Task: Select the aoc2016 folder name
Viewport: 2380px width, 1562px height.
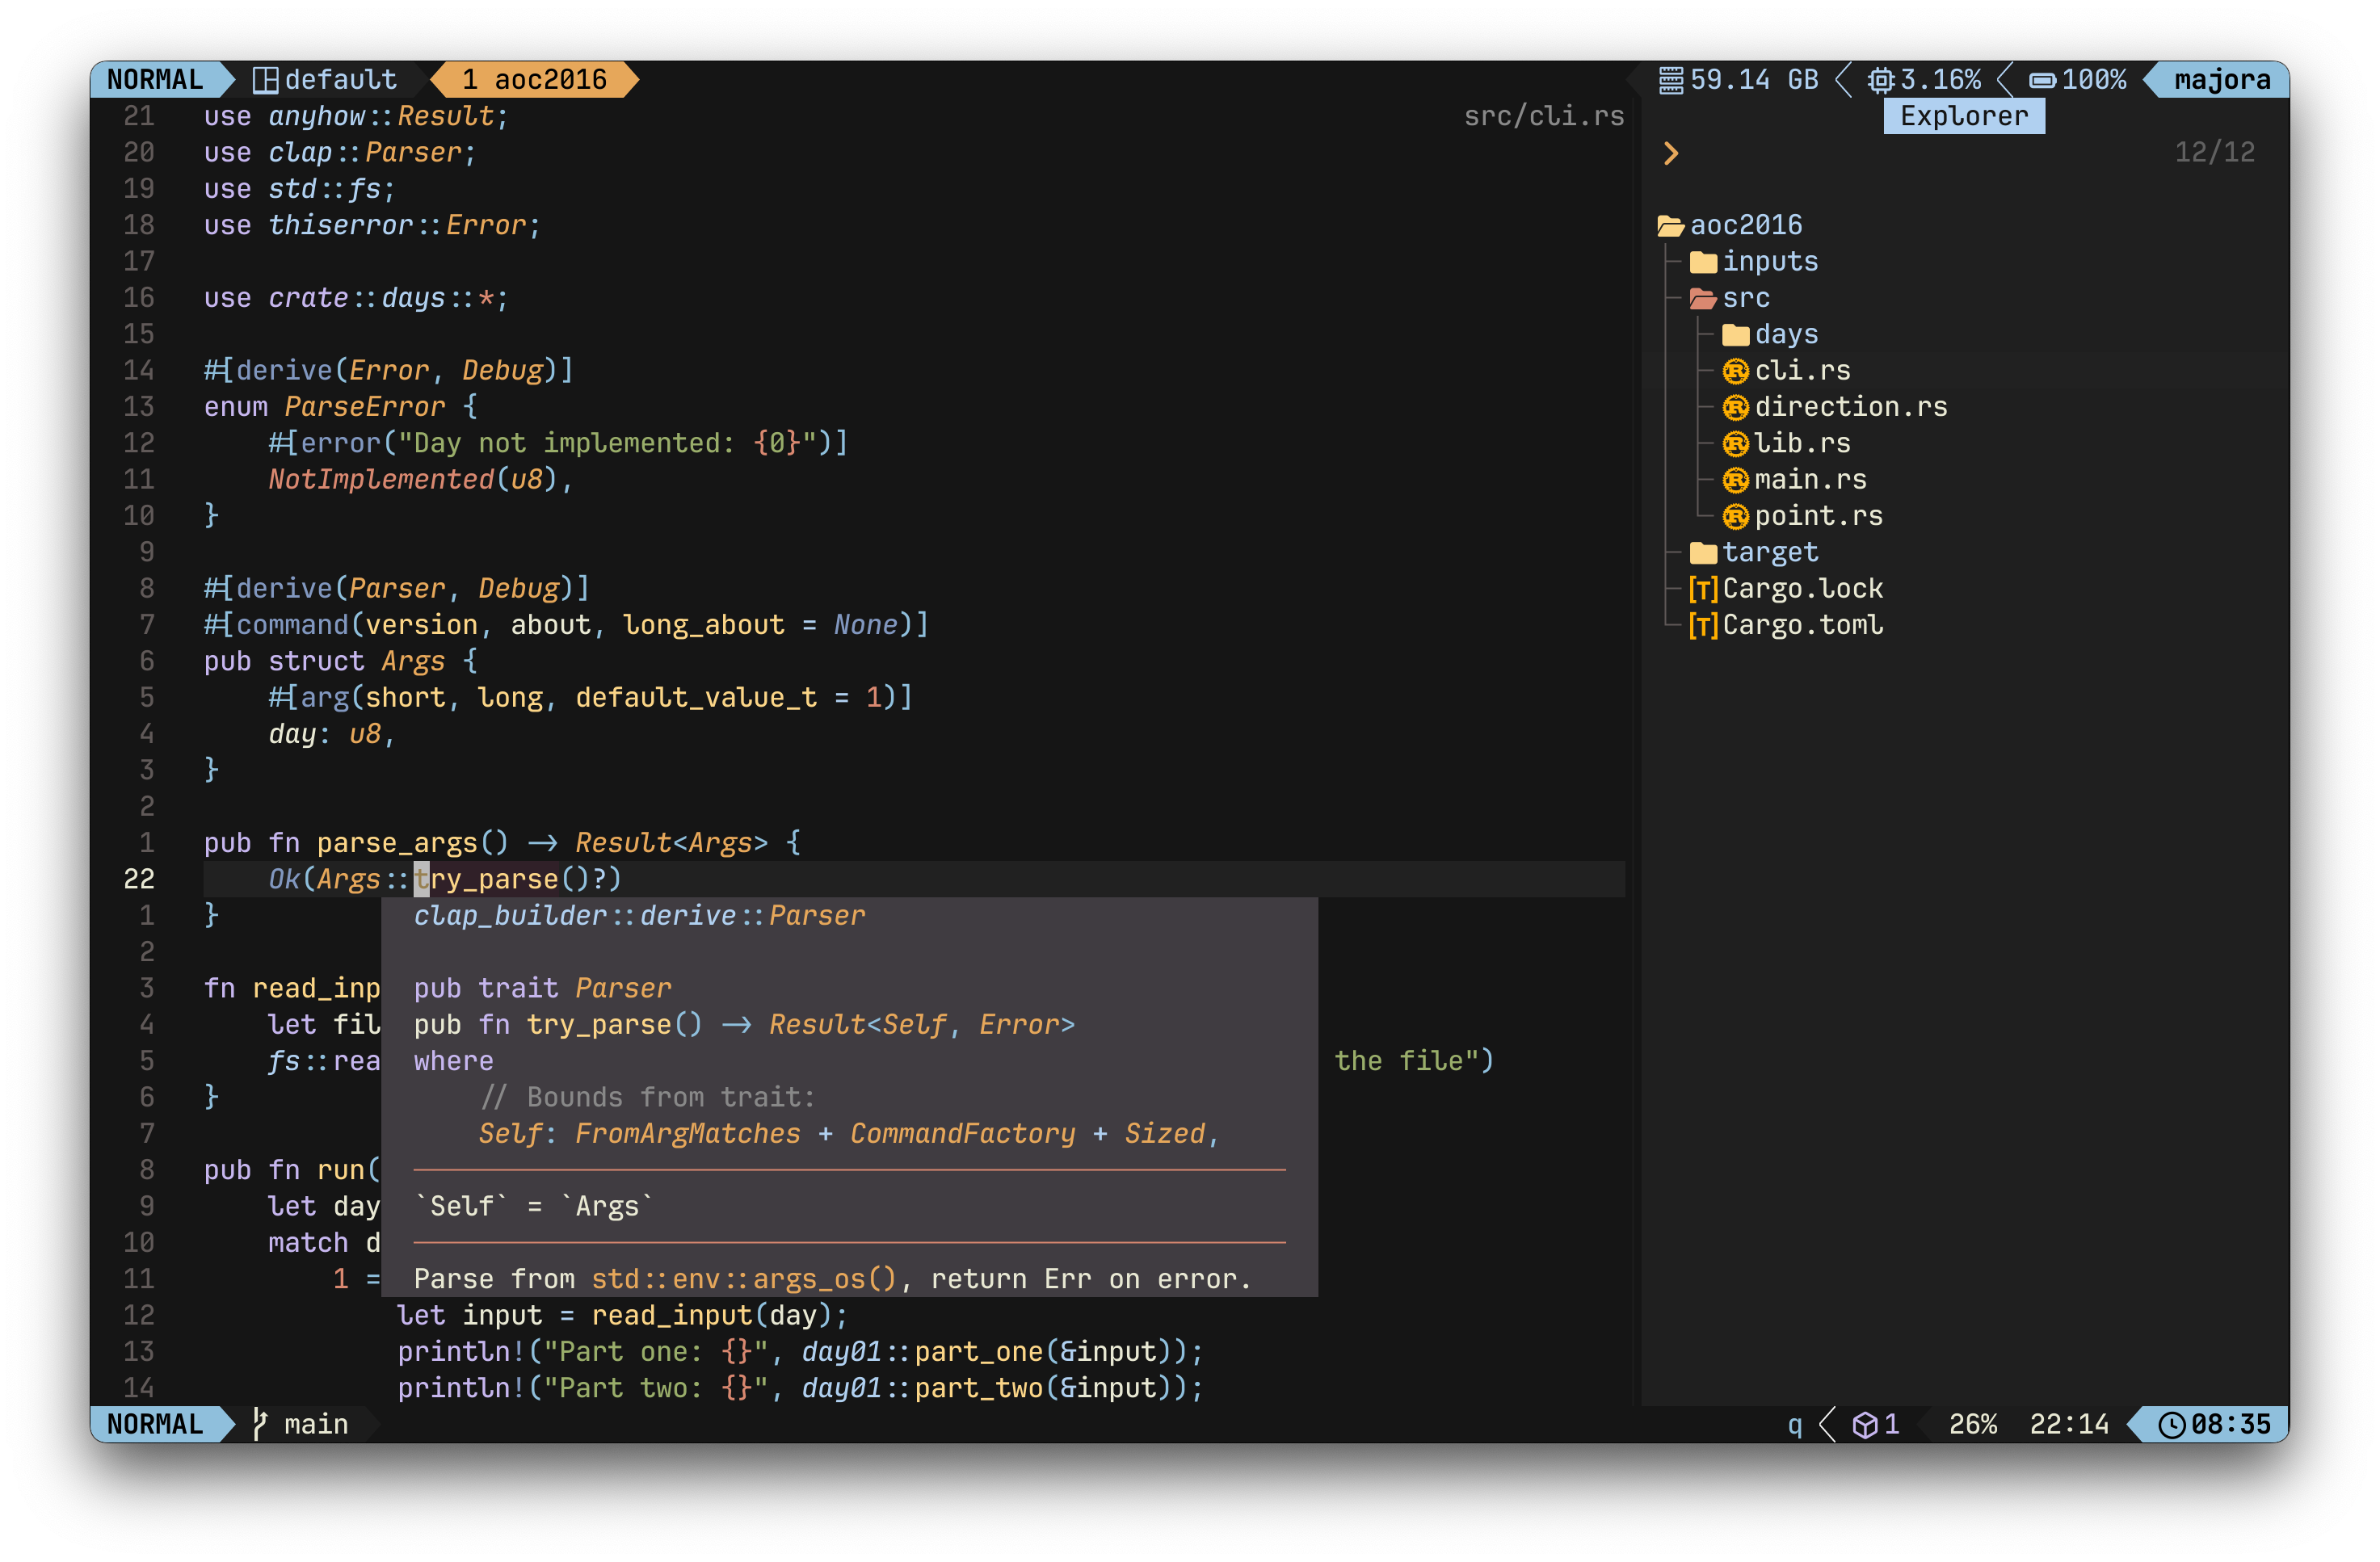Action: point(1746,226)
